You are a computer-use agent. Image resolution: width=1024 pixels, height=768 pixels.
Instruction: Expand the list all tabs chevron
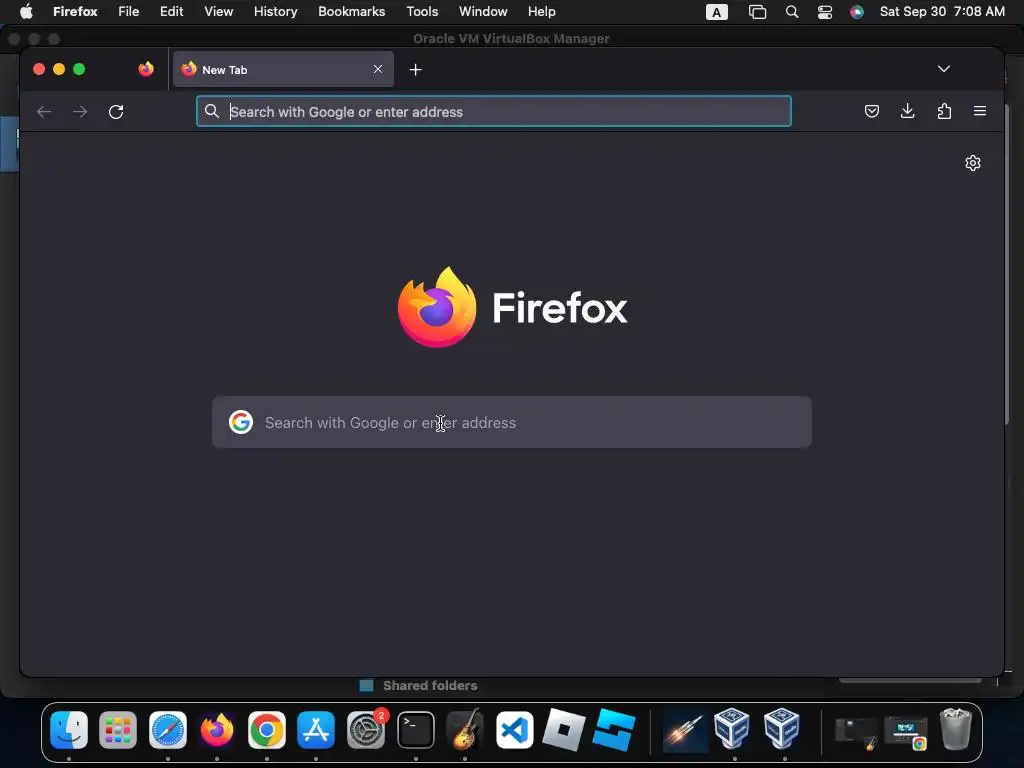pos(944,69)
